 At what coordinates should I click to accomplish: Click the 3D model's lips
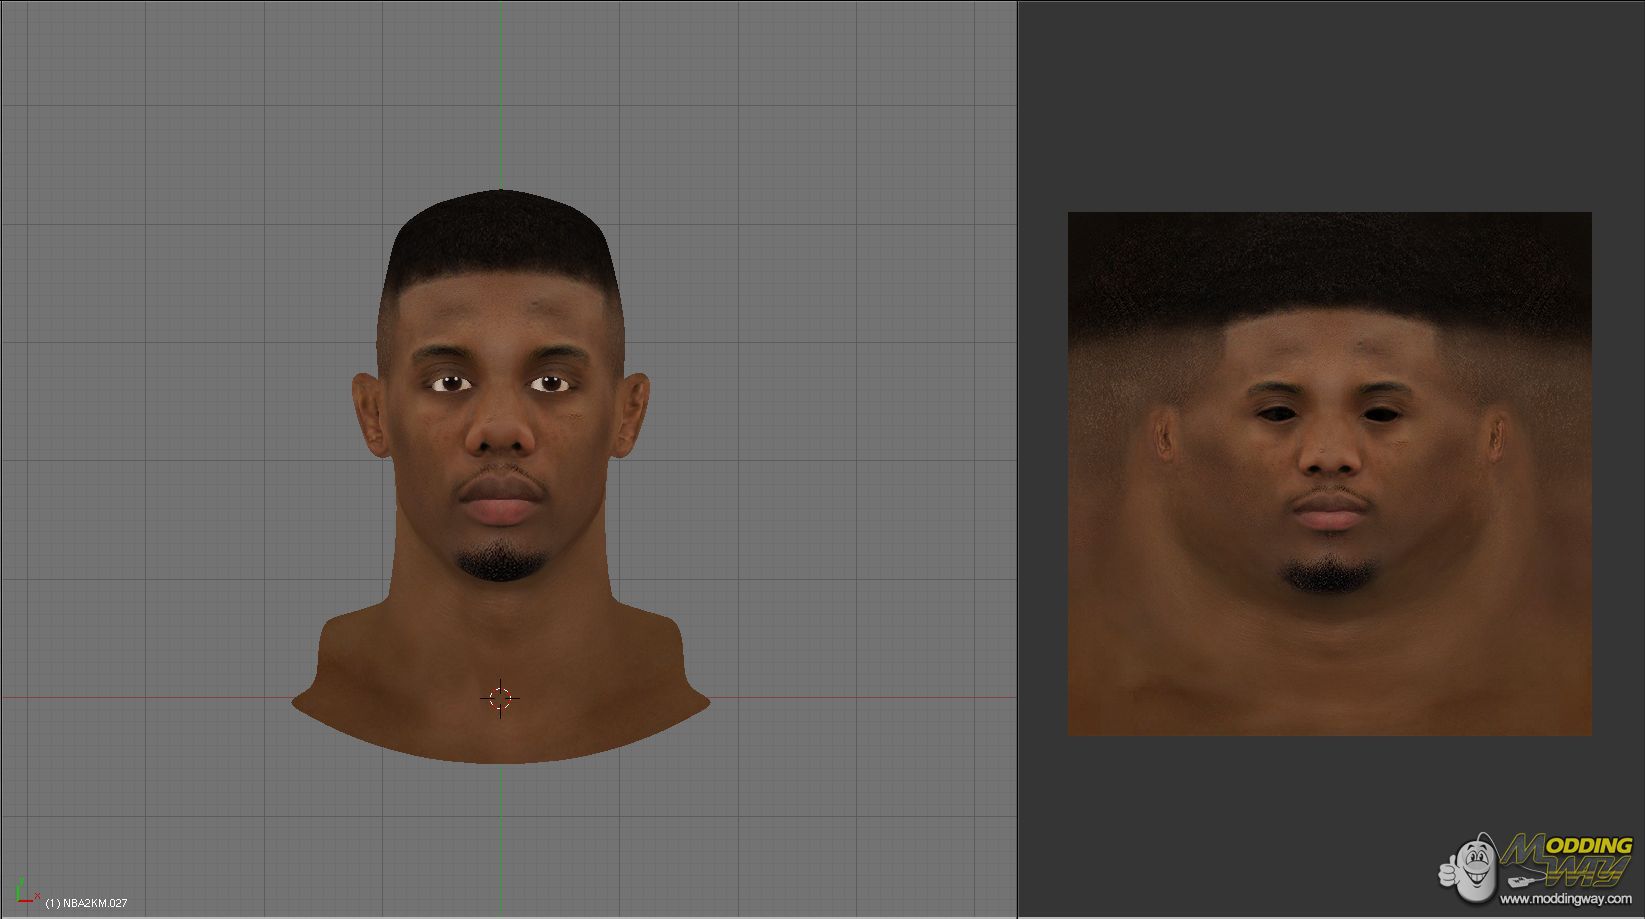(501, 500)
